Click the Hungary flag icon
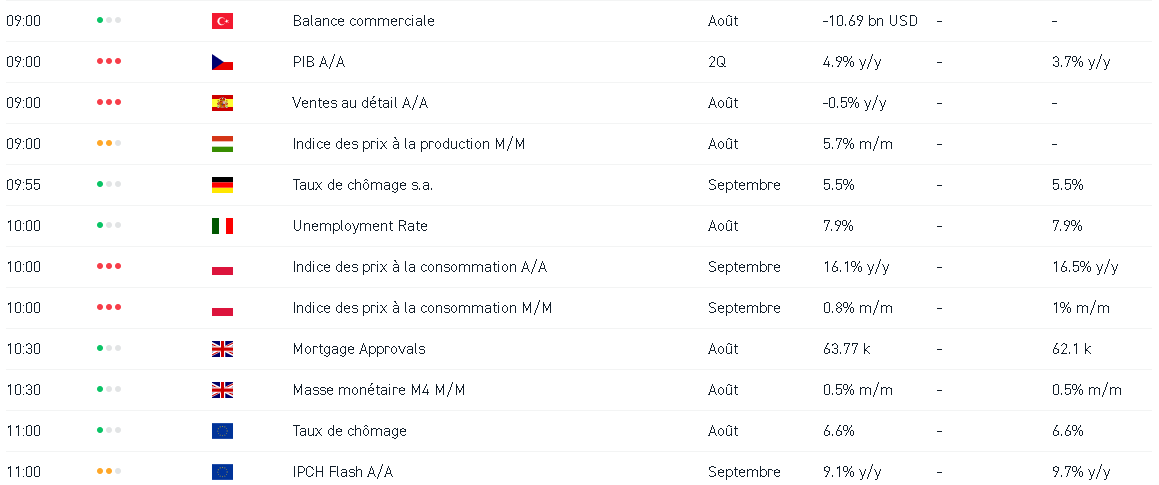Viewport: 1159px width, 485px height. point(222,144)
